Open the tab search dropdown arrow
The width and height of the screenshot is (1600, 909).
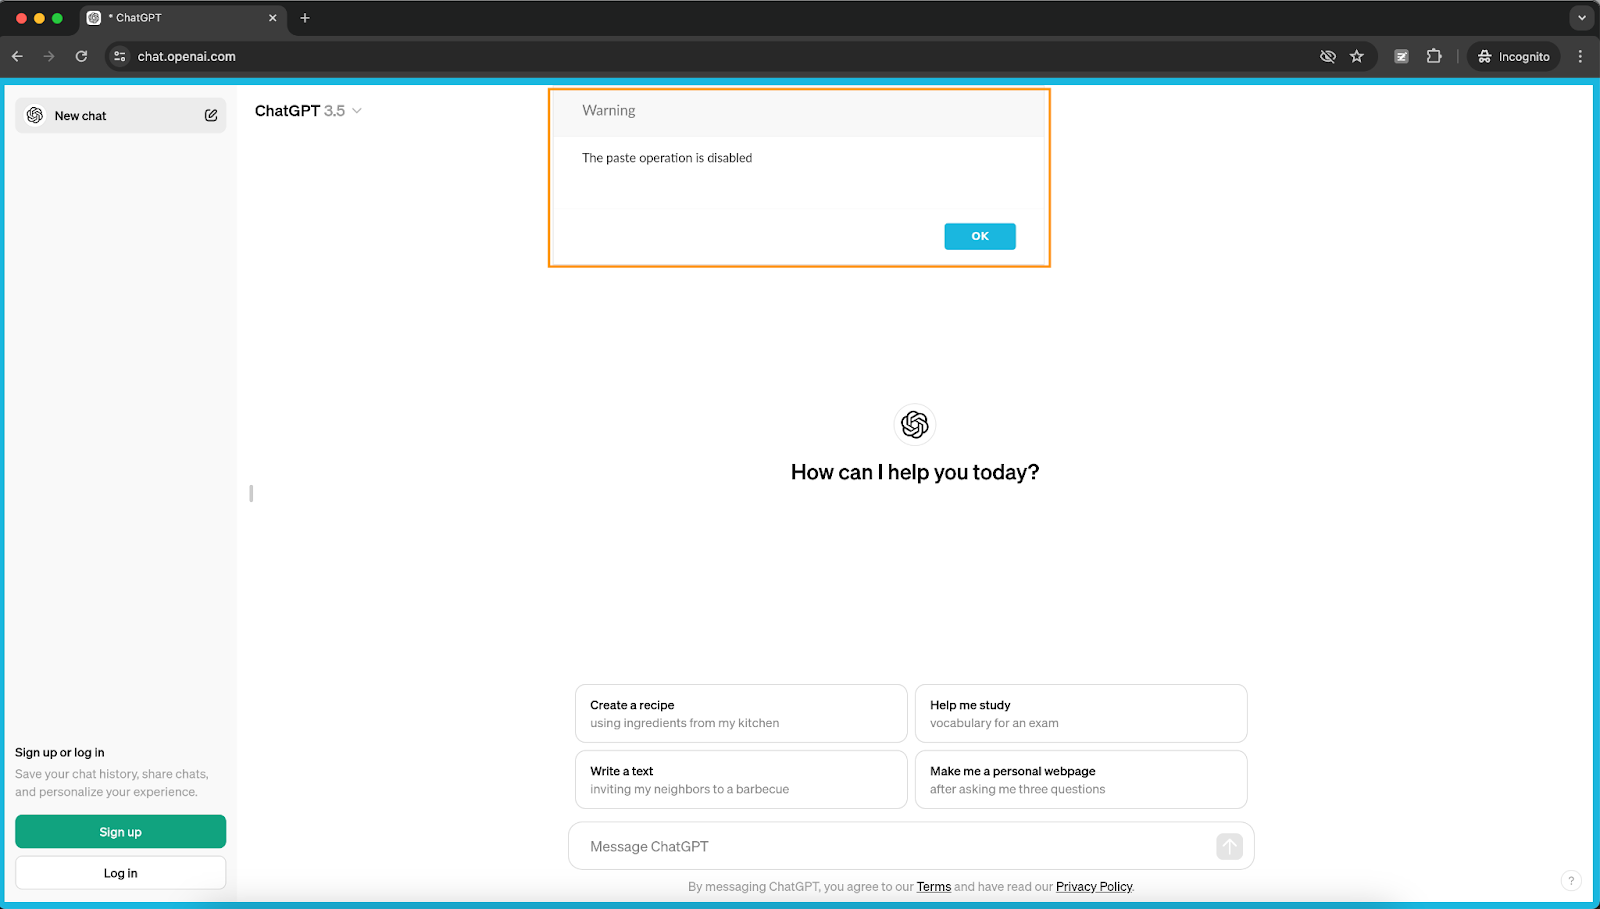pos(1581,18)
